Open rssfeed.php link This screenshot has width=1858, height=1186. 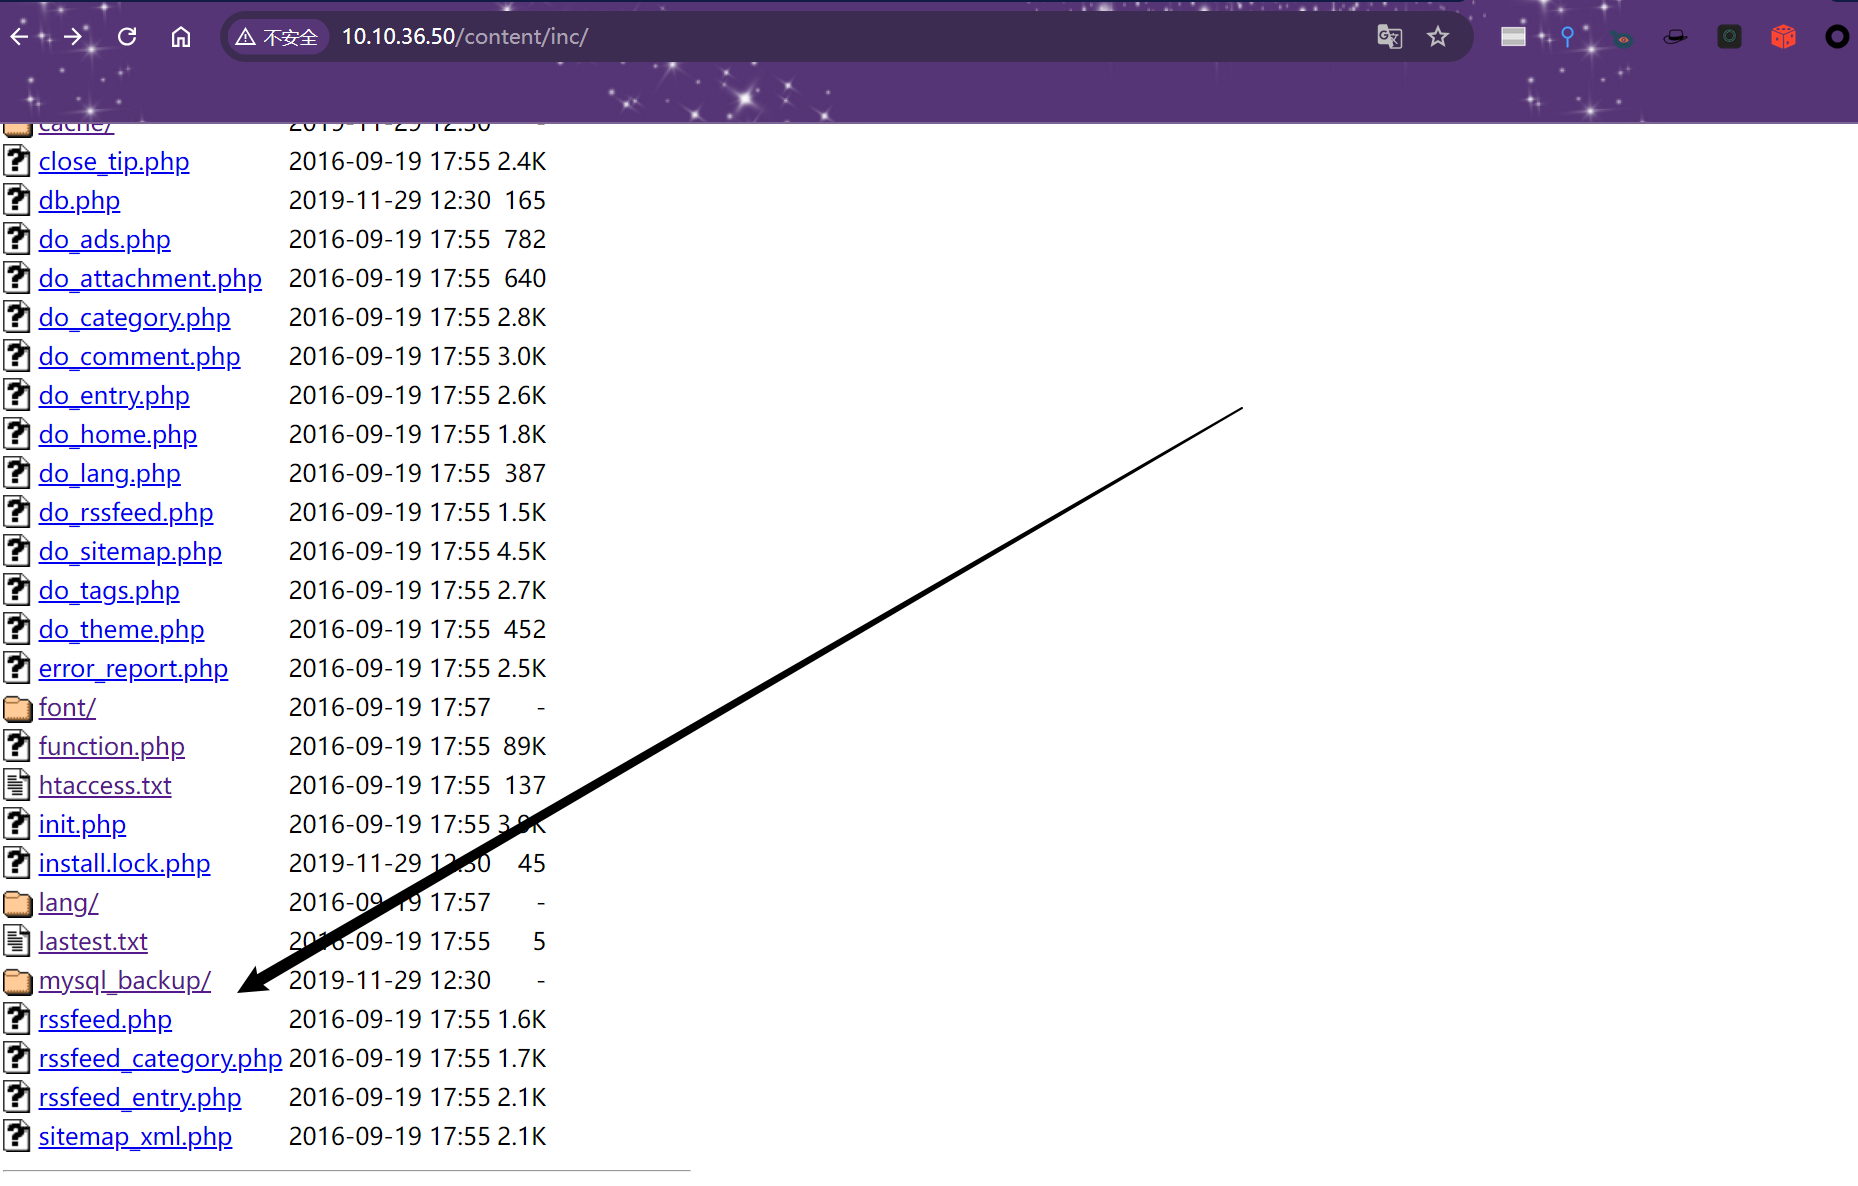point(105,1020)
